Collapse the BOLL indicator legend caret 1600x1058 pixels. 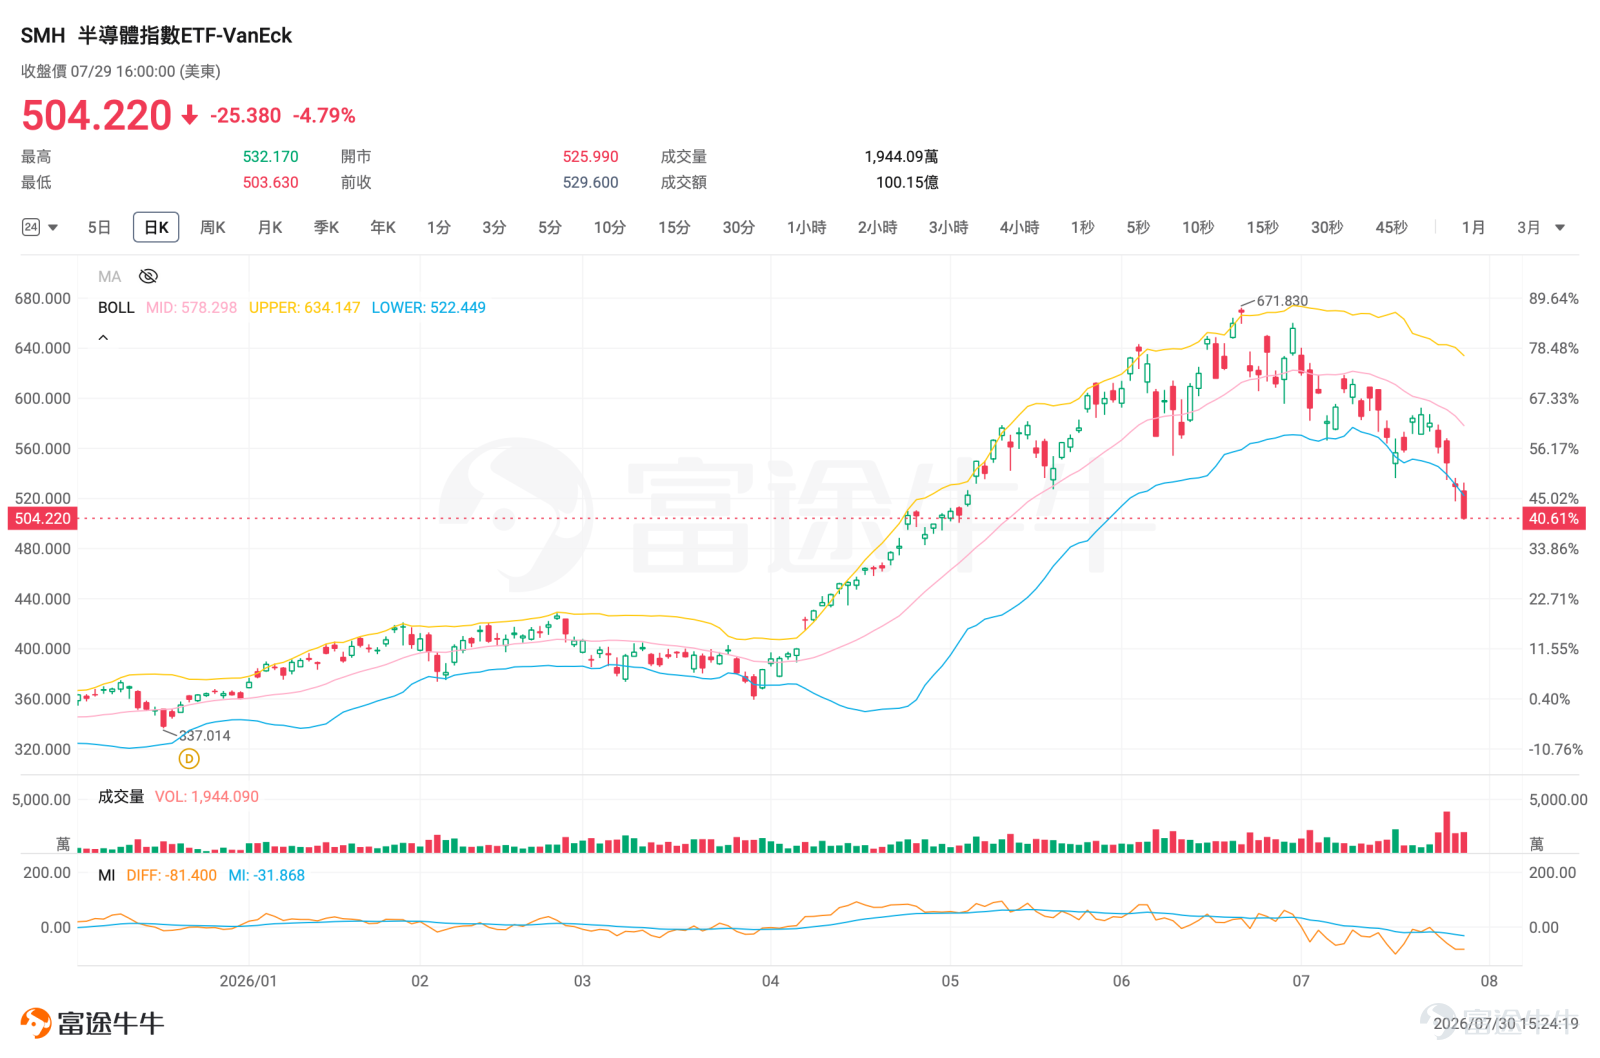[103, 338]
